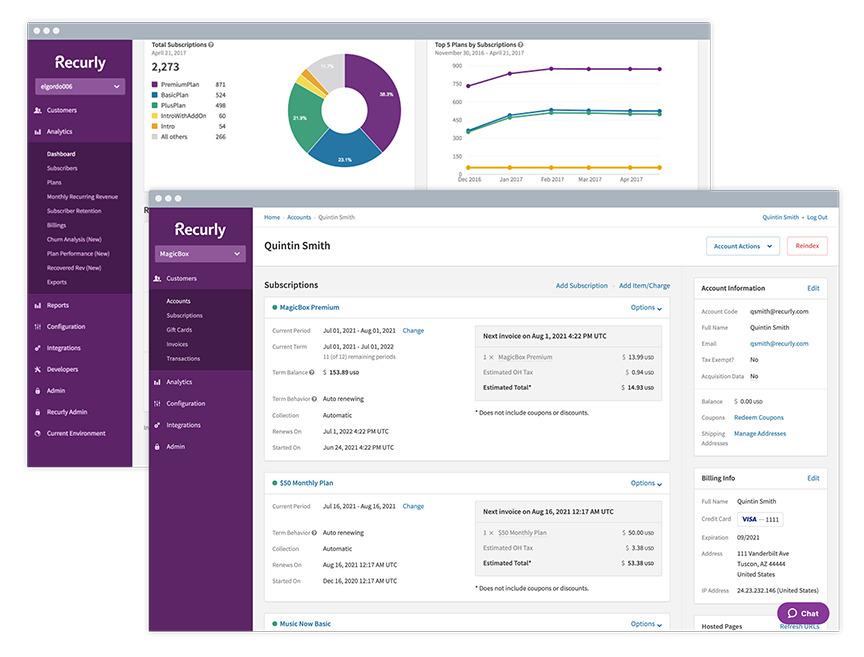
Task: Open Monthly Recurring Revenue in back window
Action: 82,197
